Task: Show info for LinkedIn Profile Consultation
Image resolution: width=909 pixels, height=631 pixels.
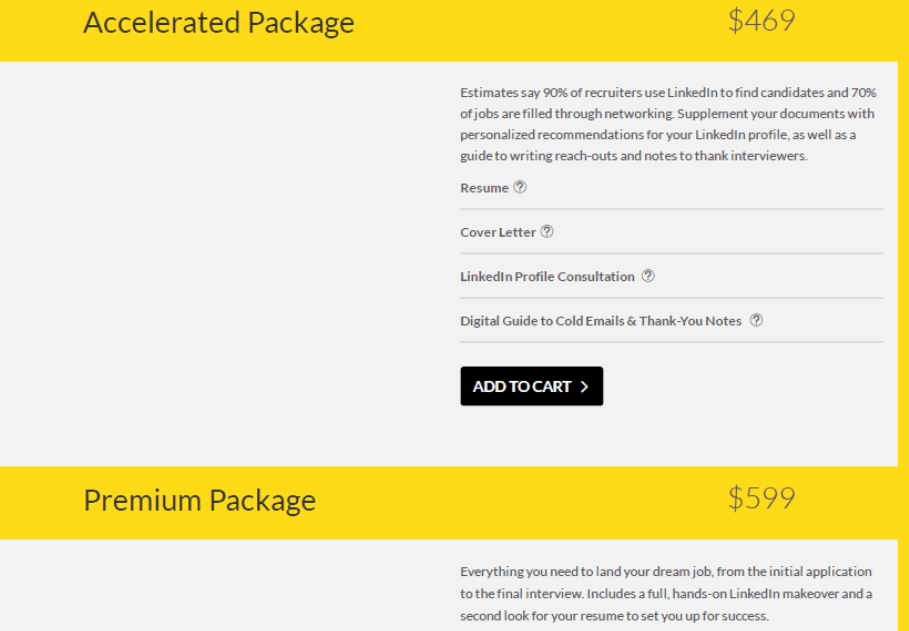Action: coord(648,276)
